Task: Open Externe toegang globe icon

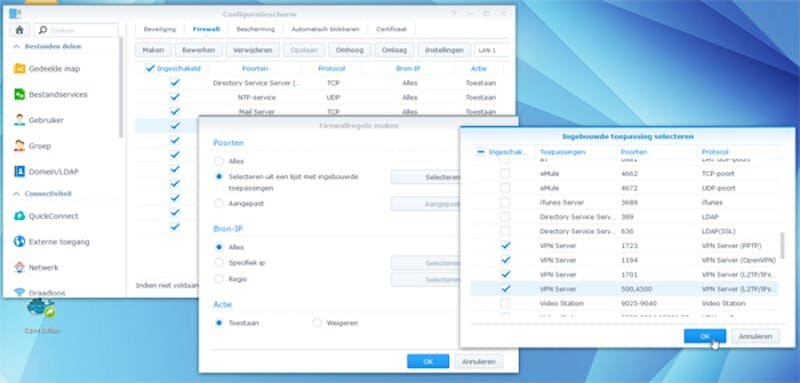Action: click(19, 241)
